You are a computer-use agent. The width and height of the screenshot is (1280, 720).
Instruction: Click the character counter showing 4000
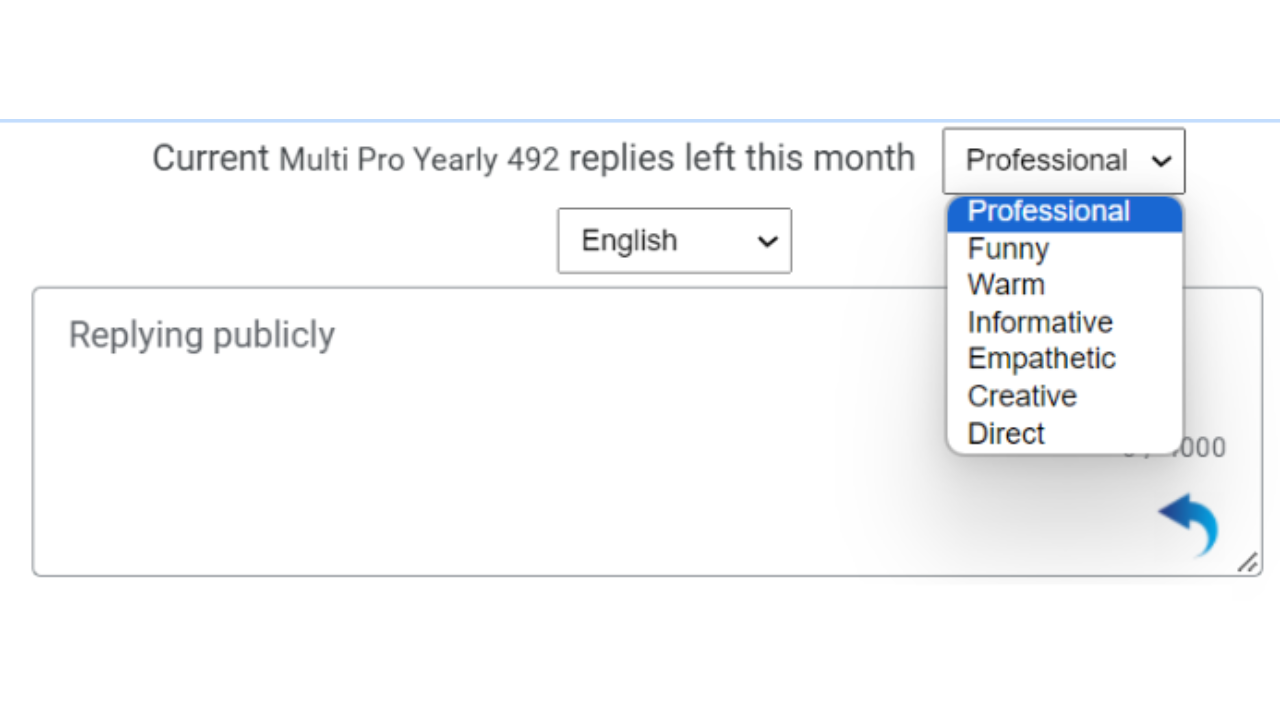click(1200, 448)
